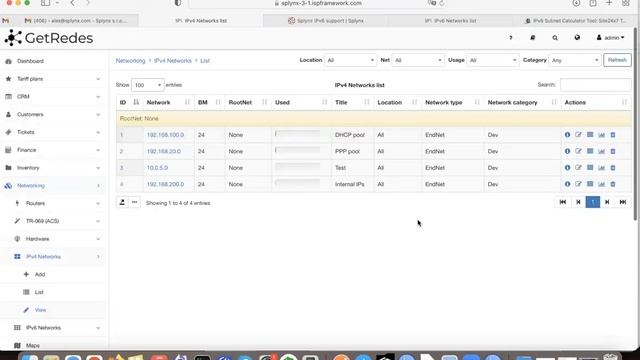This screenshot has height=360, width=640.
Task: Delete the Test network
Action: coord(613,168)
